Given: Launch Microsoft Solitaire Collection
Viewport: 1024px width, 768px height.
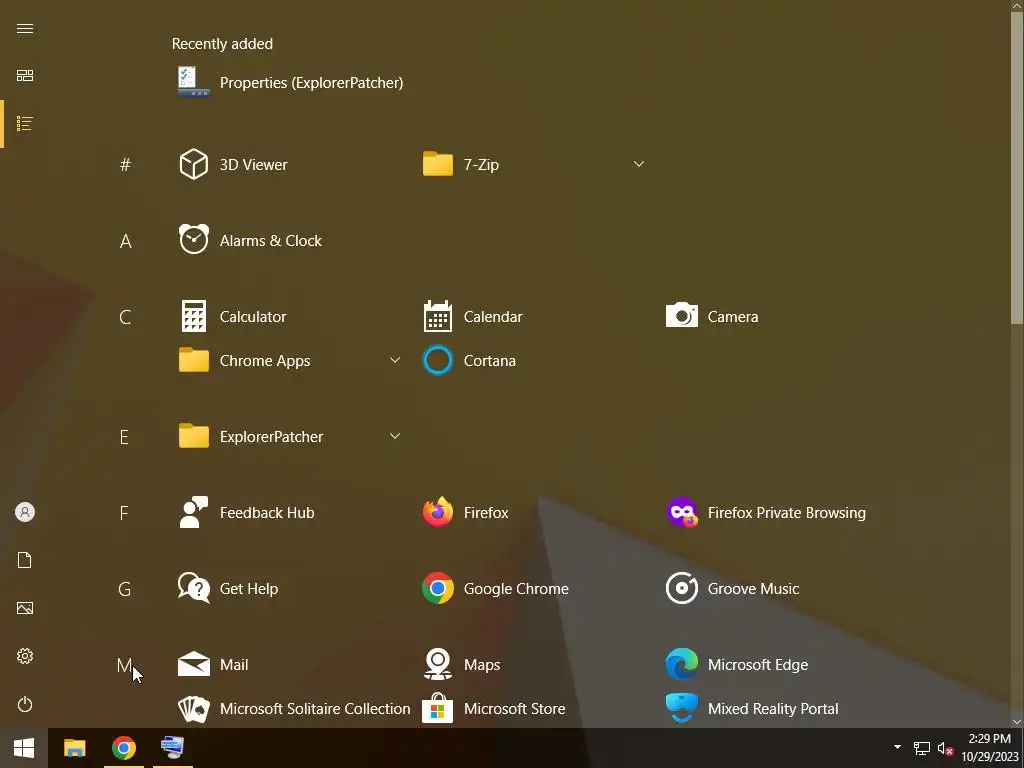Looking at the screenshot, I should coord(295,708).
